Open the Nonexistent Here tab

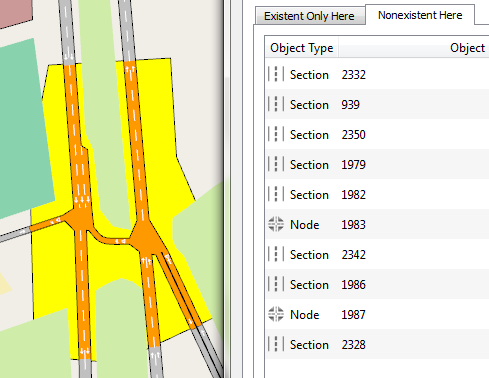pyautogui.click(x=420, y=15)
